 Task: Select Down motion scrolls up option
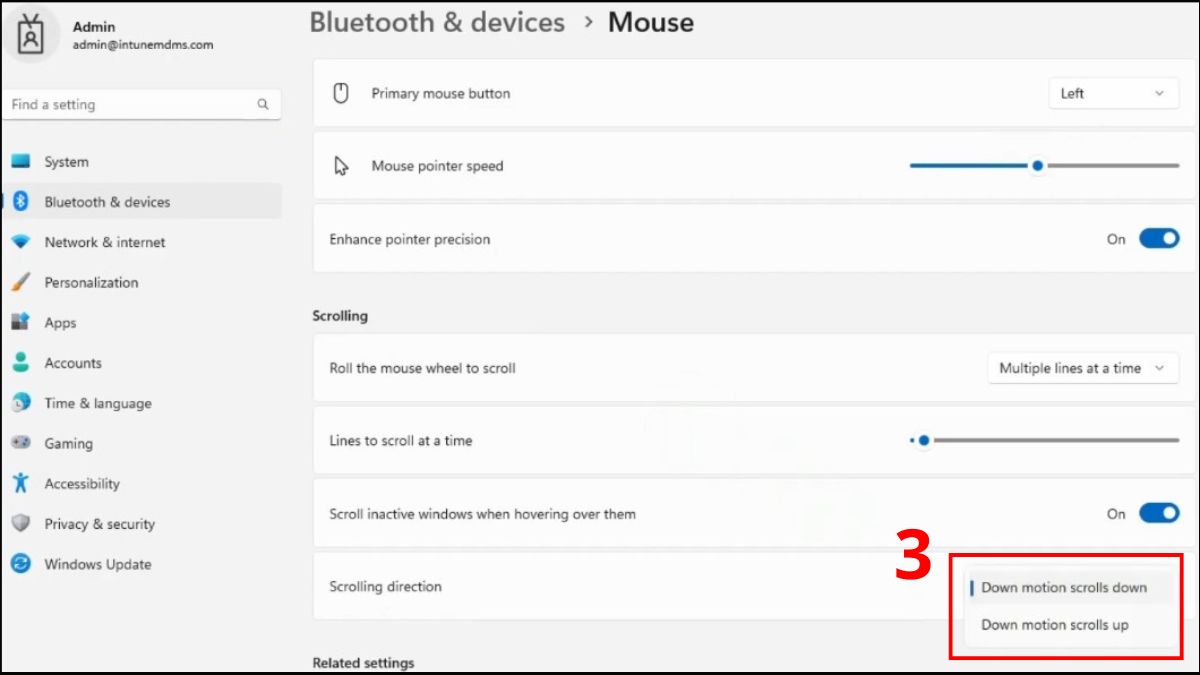click(1055, 625)
